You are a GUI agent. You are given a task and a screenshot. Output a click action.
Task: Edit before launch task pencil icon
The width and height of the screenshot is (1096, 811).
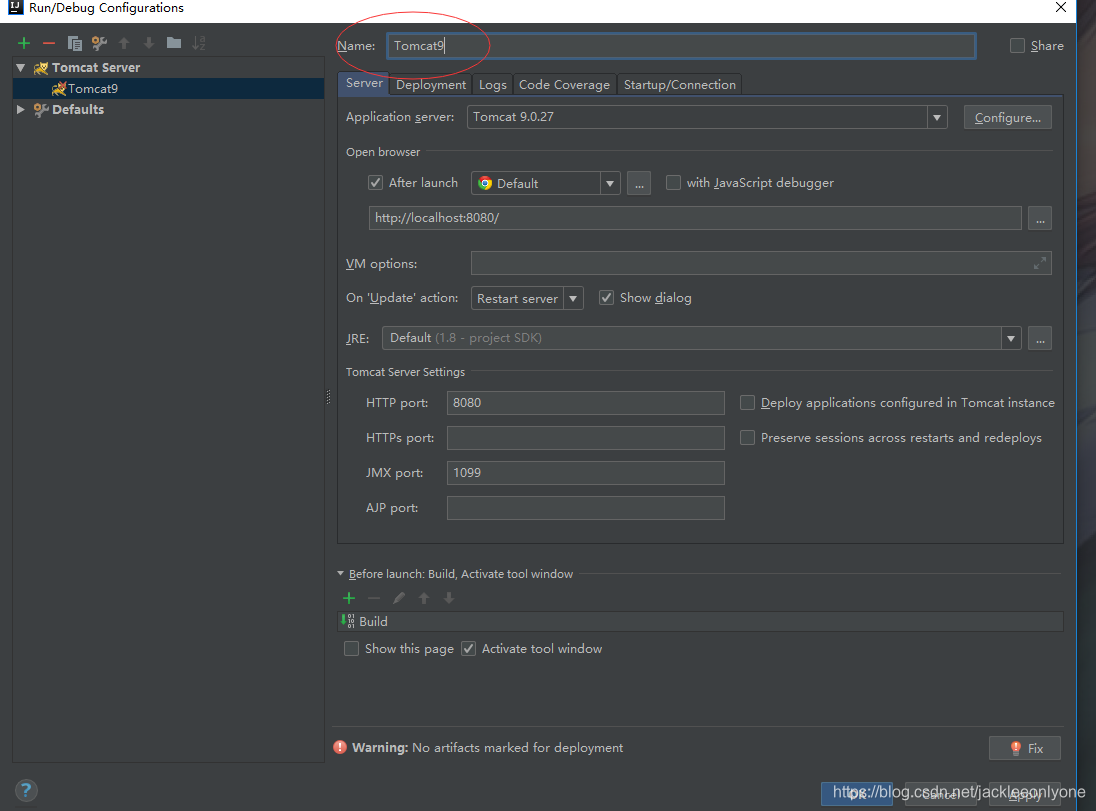pyautogui.click(x=399, y=598)
